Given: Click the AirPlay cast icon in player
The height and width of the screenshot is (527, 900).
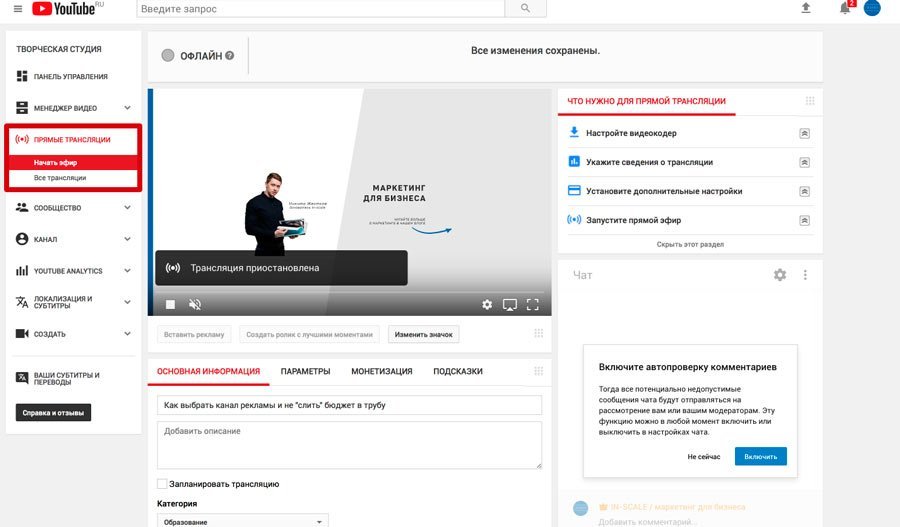Looking at the screenshot, I should coord(510,304).
